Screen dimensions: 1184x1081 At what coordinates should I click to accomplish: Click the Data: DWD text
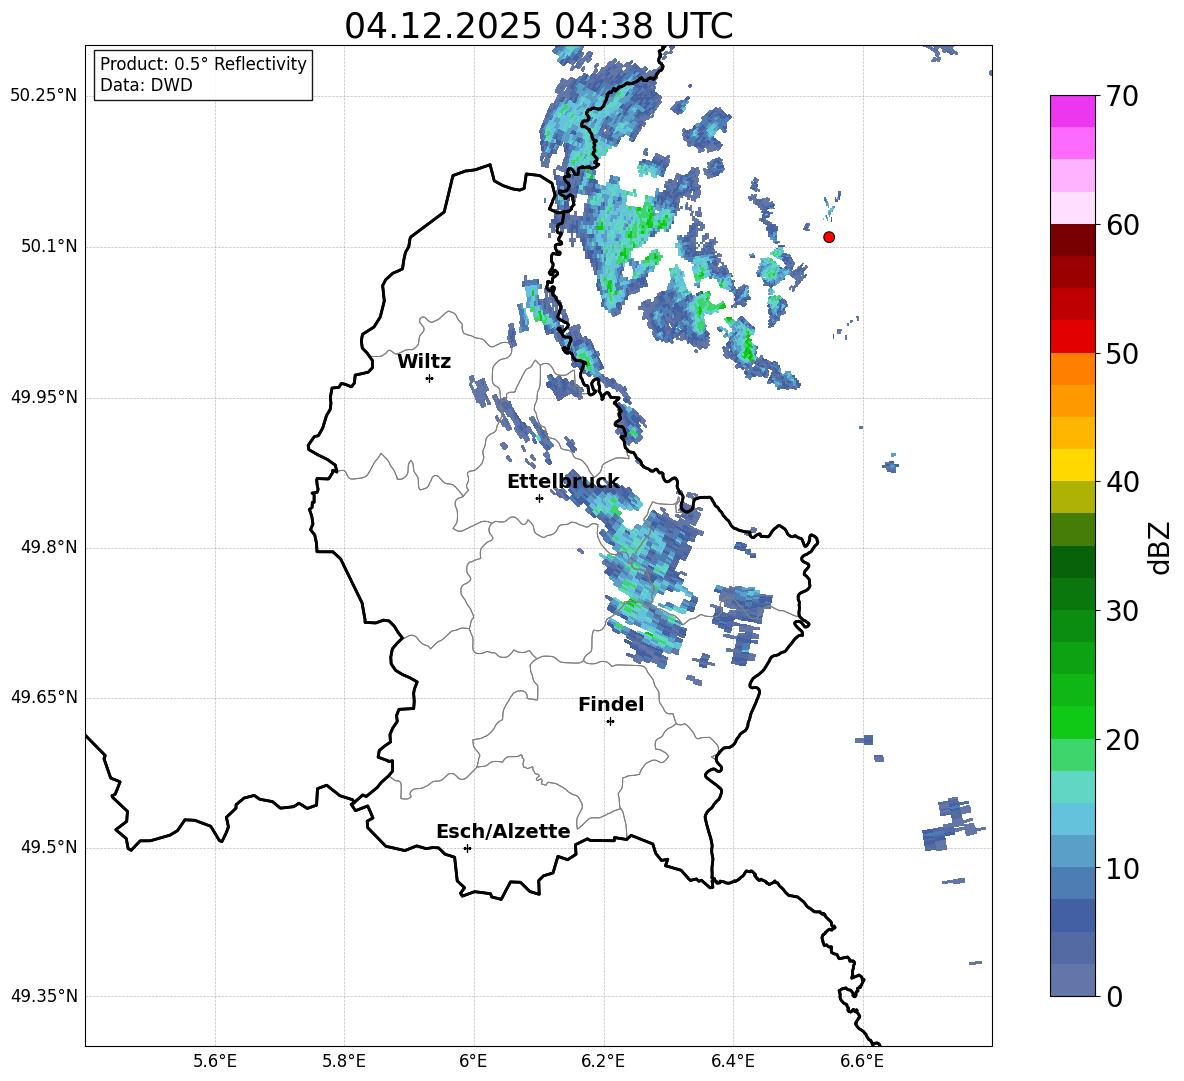pyautogui.click(x=146, y=85)
